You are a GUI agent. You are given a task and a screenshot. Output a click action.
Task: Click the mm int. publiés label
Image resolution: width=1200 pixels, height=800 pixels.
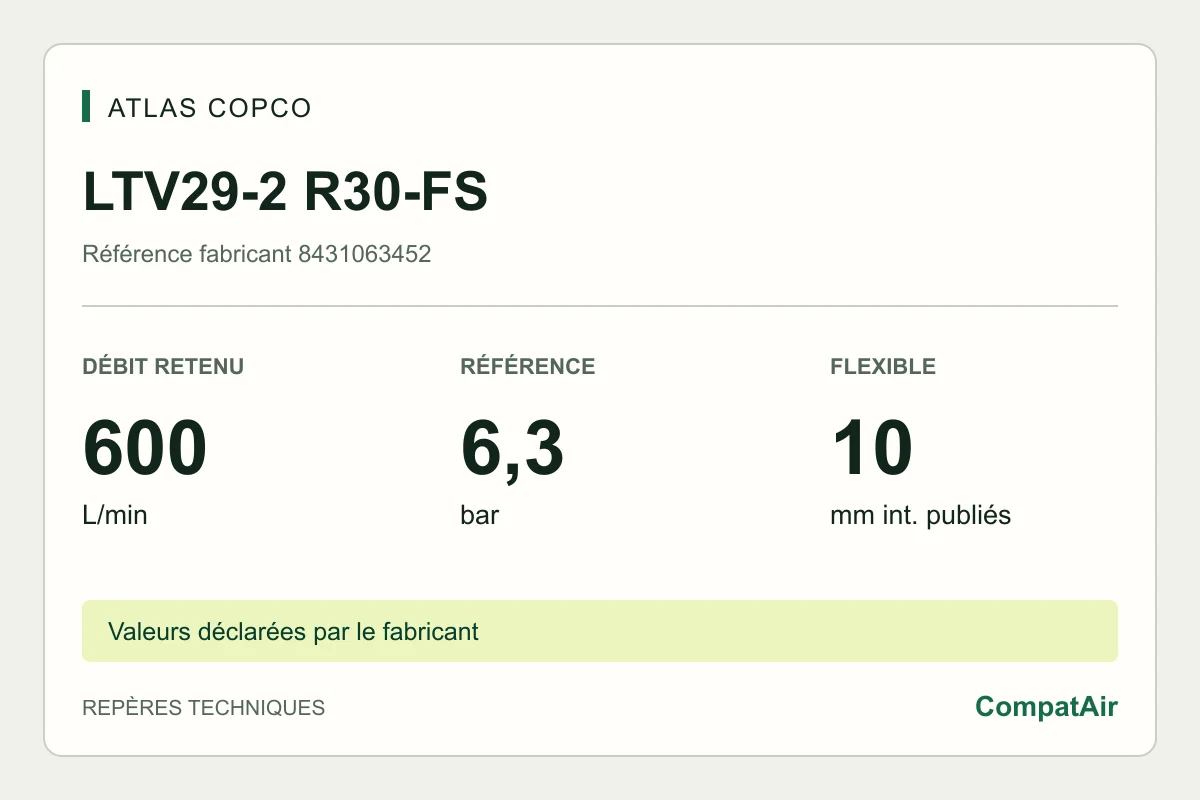click(920, 516)
